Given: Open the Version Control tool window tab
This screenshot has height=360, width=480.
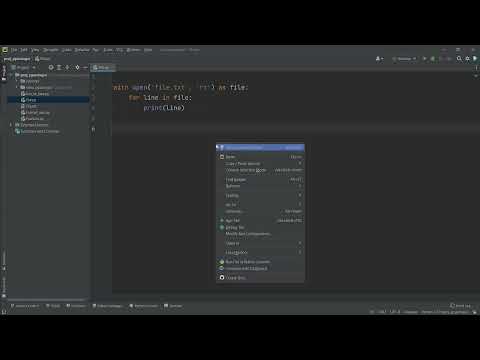Looking at the screenshot, I should click(25, 306).
